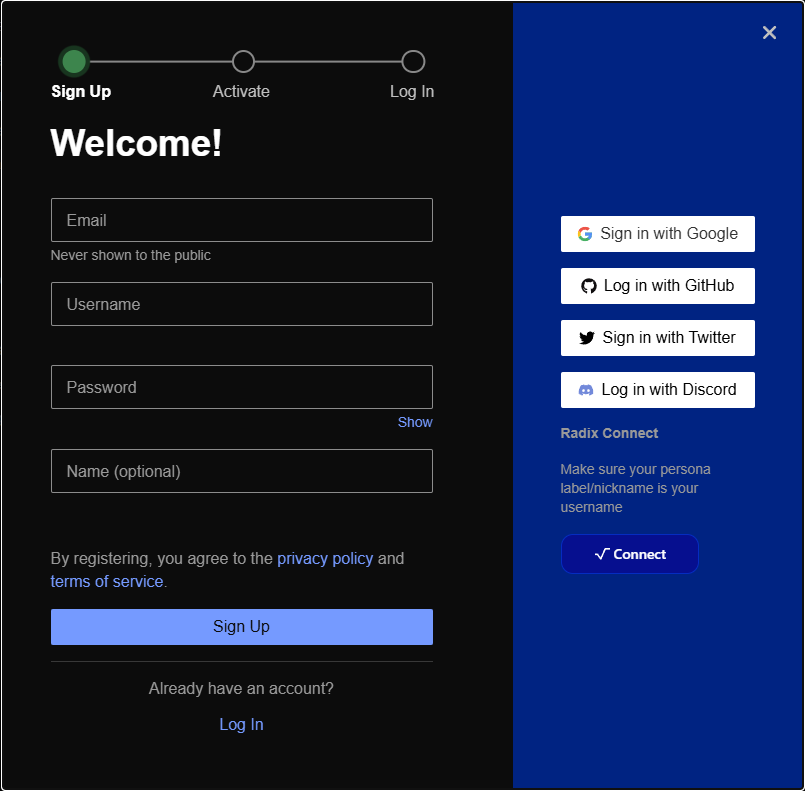Sign in with Twitter
The width and height of the screenshot is (805, 791).
coord(657,337)
